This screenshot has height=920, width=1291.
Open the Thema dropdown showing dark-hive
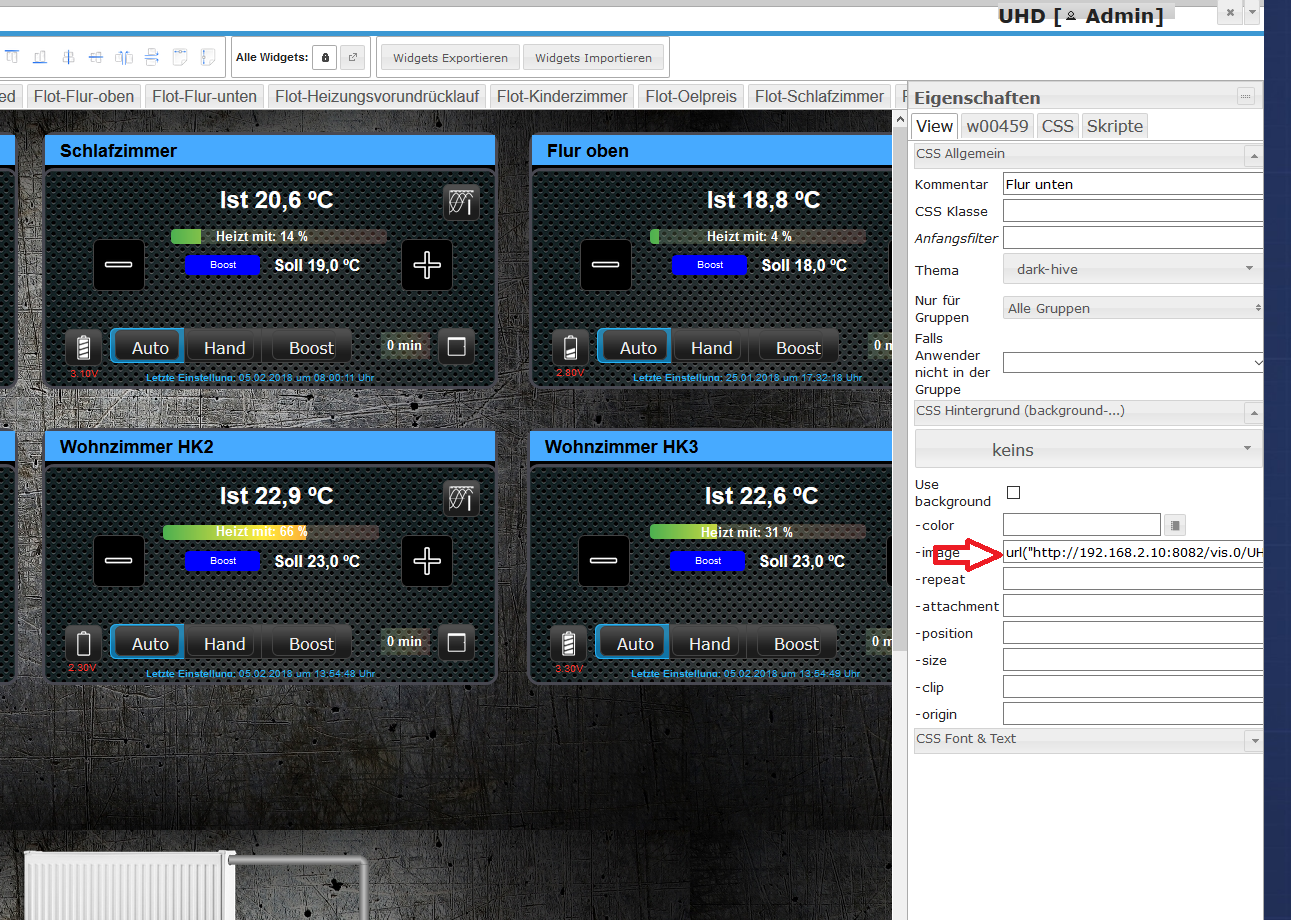point(1132,269)
